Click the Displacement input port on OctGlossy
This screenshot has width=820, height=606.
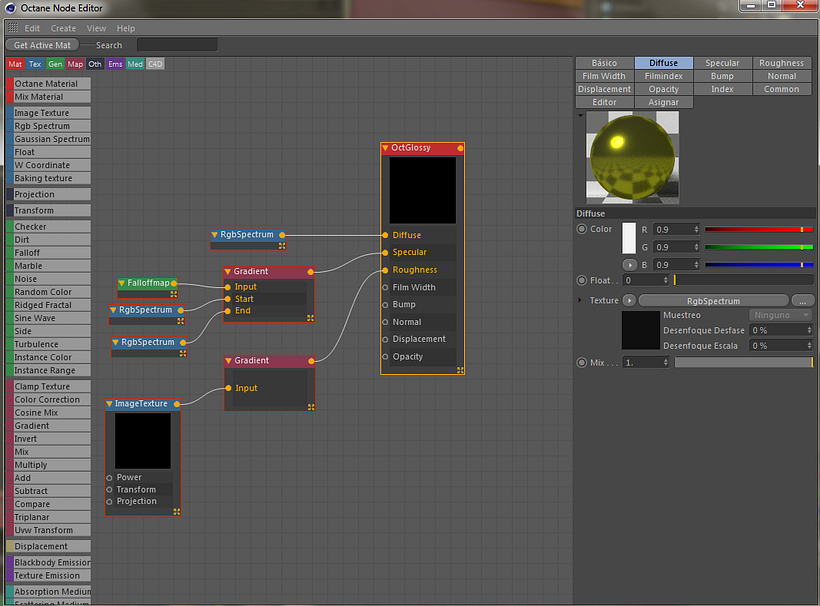click(385, 339)
